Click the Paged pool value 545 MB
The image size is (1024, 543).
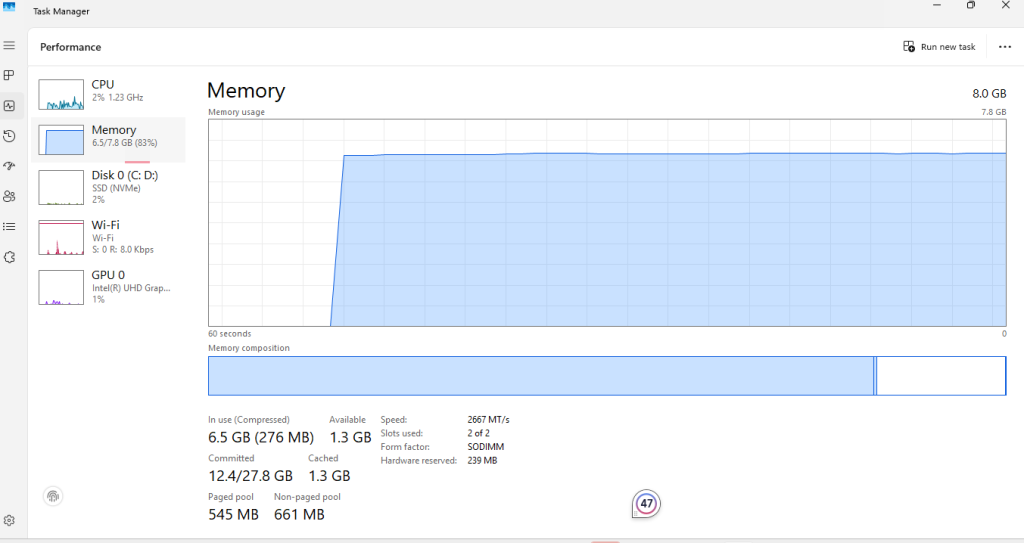(x=234, y=514)
